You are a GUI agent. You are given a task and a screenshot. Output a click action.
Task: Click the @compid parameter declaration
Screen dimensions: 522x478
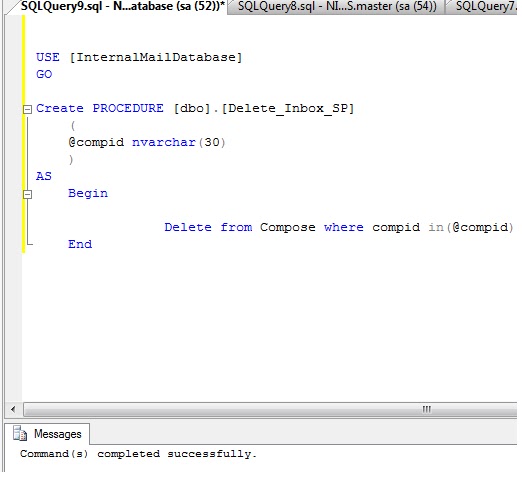pos(96,143)
